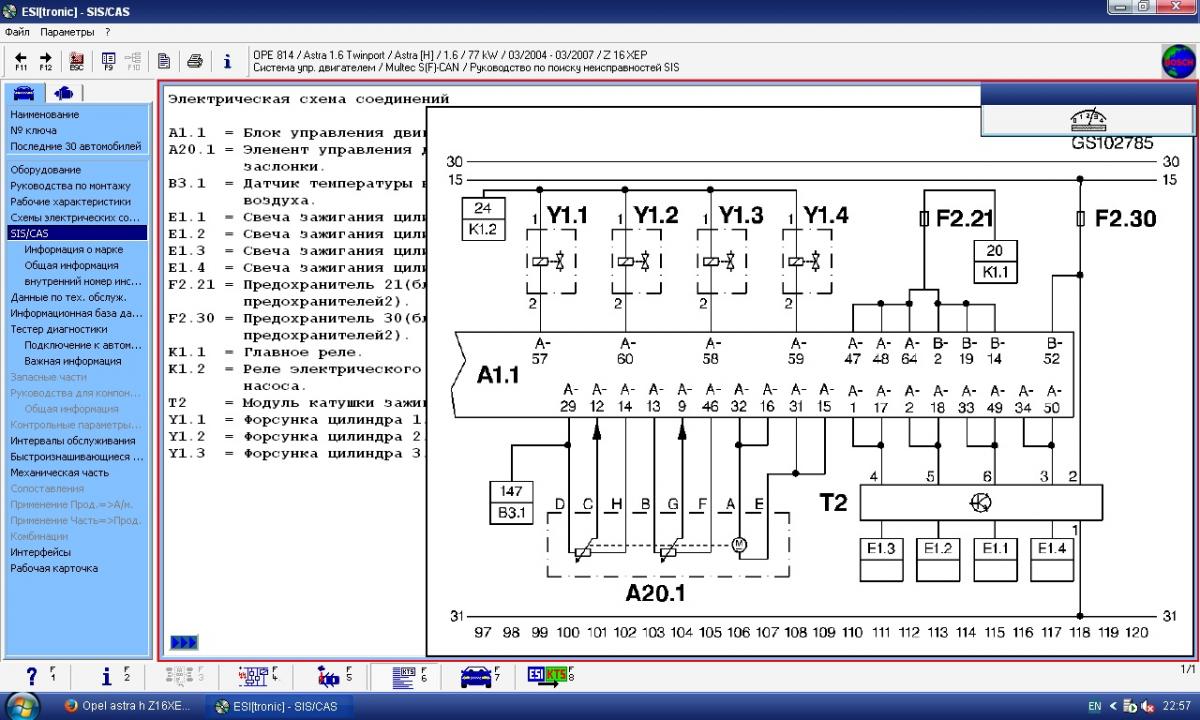Open the F4 wiring diagram icon

(x=253, y=677)
